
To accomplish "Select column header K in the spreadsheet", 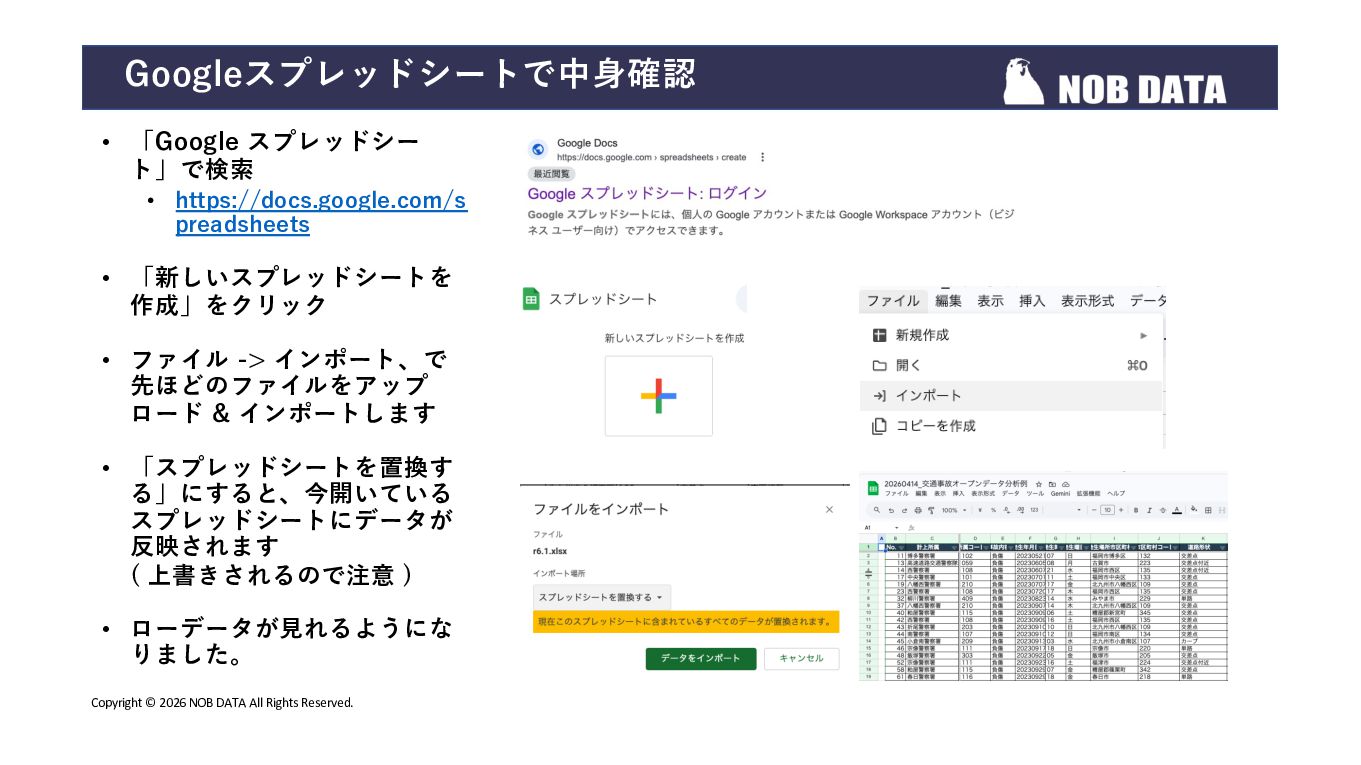I will point(1203,538).
